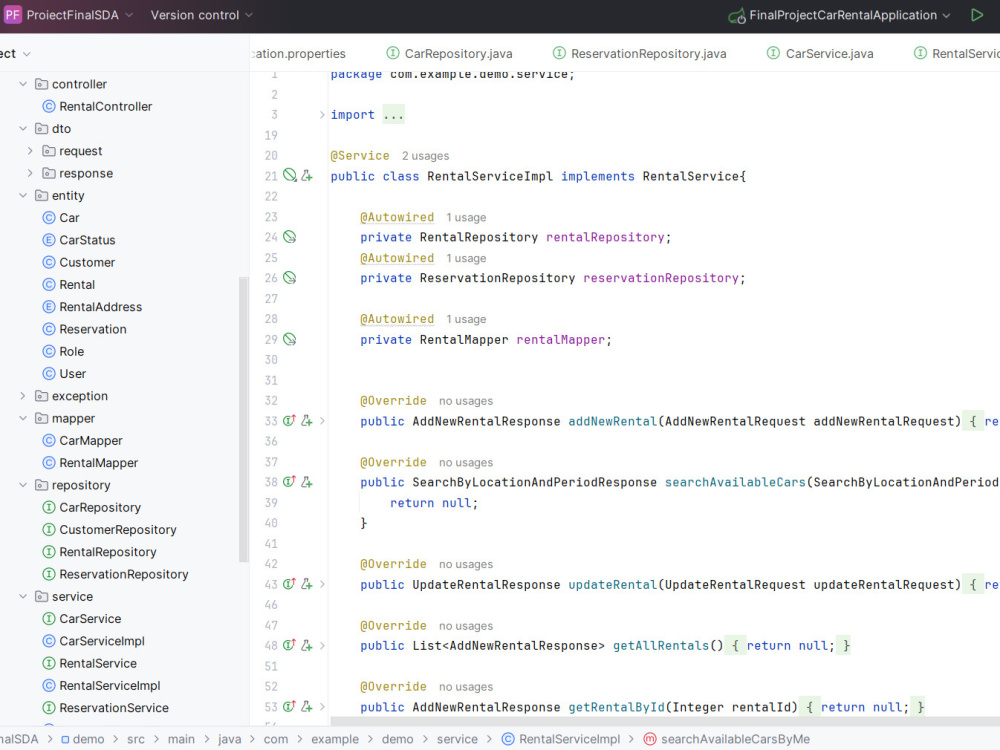Switch to the CarRepository.java tab
The height and width of the screenshot is (750, 1000).
click(x=450, y=54)
